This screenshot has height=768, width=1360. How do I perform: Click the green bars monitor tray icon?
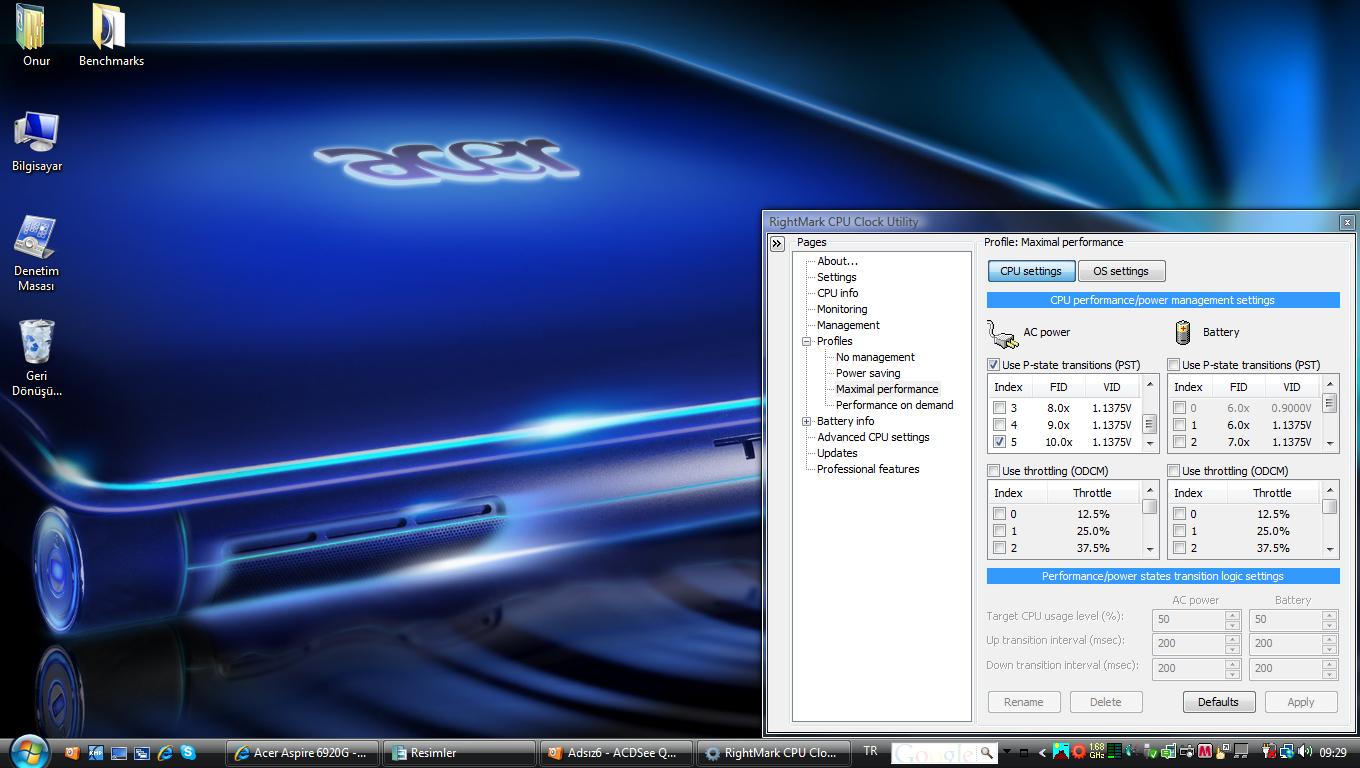click(1114, 751)
